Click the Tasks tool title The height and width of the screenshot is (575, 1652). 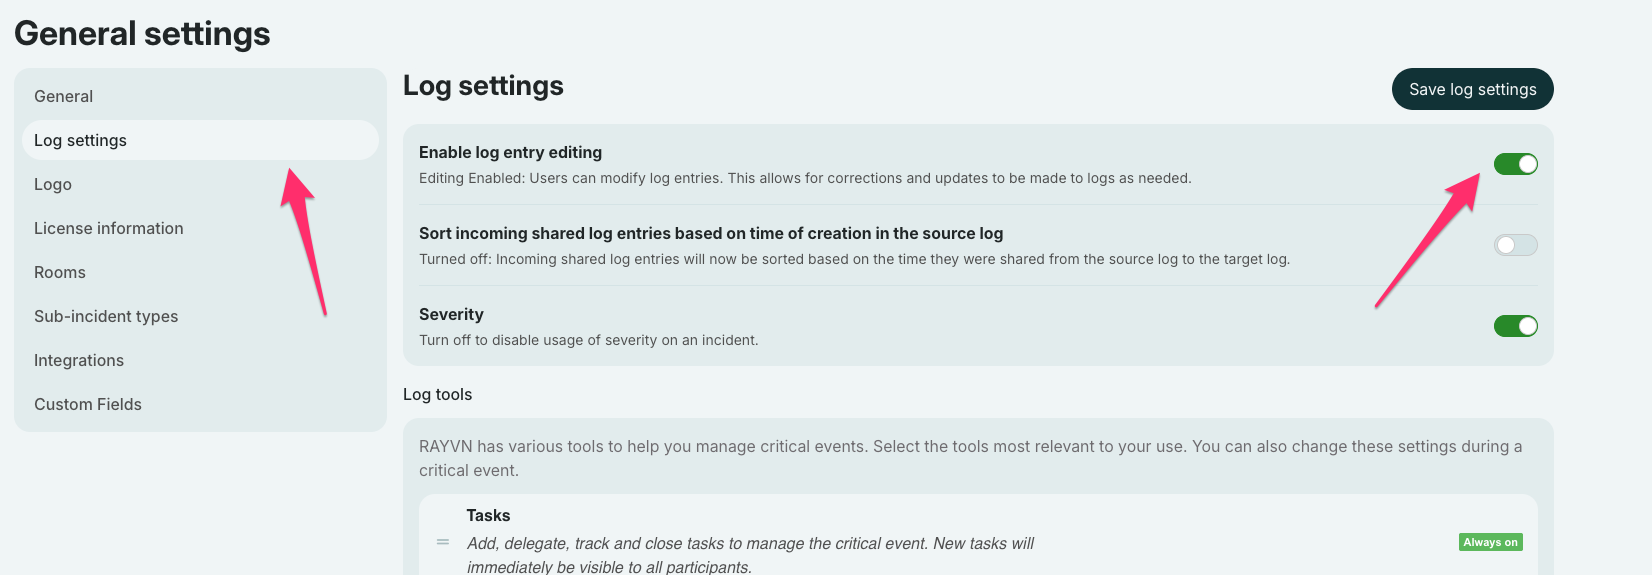(x=488, y=515)
